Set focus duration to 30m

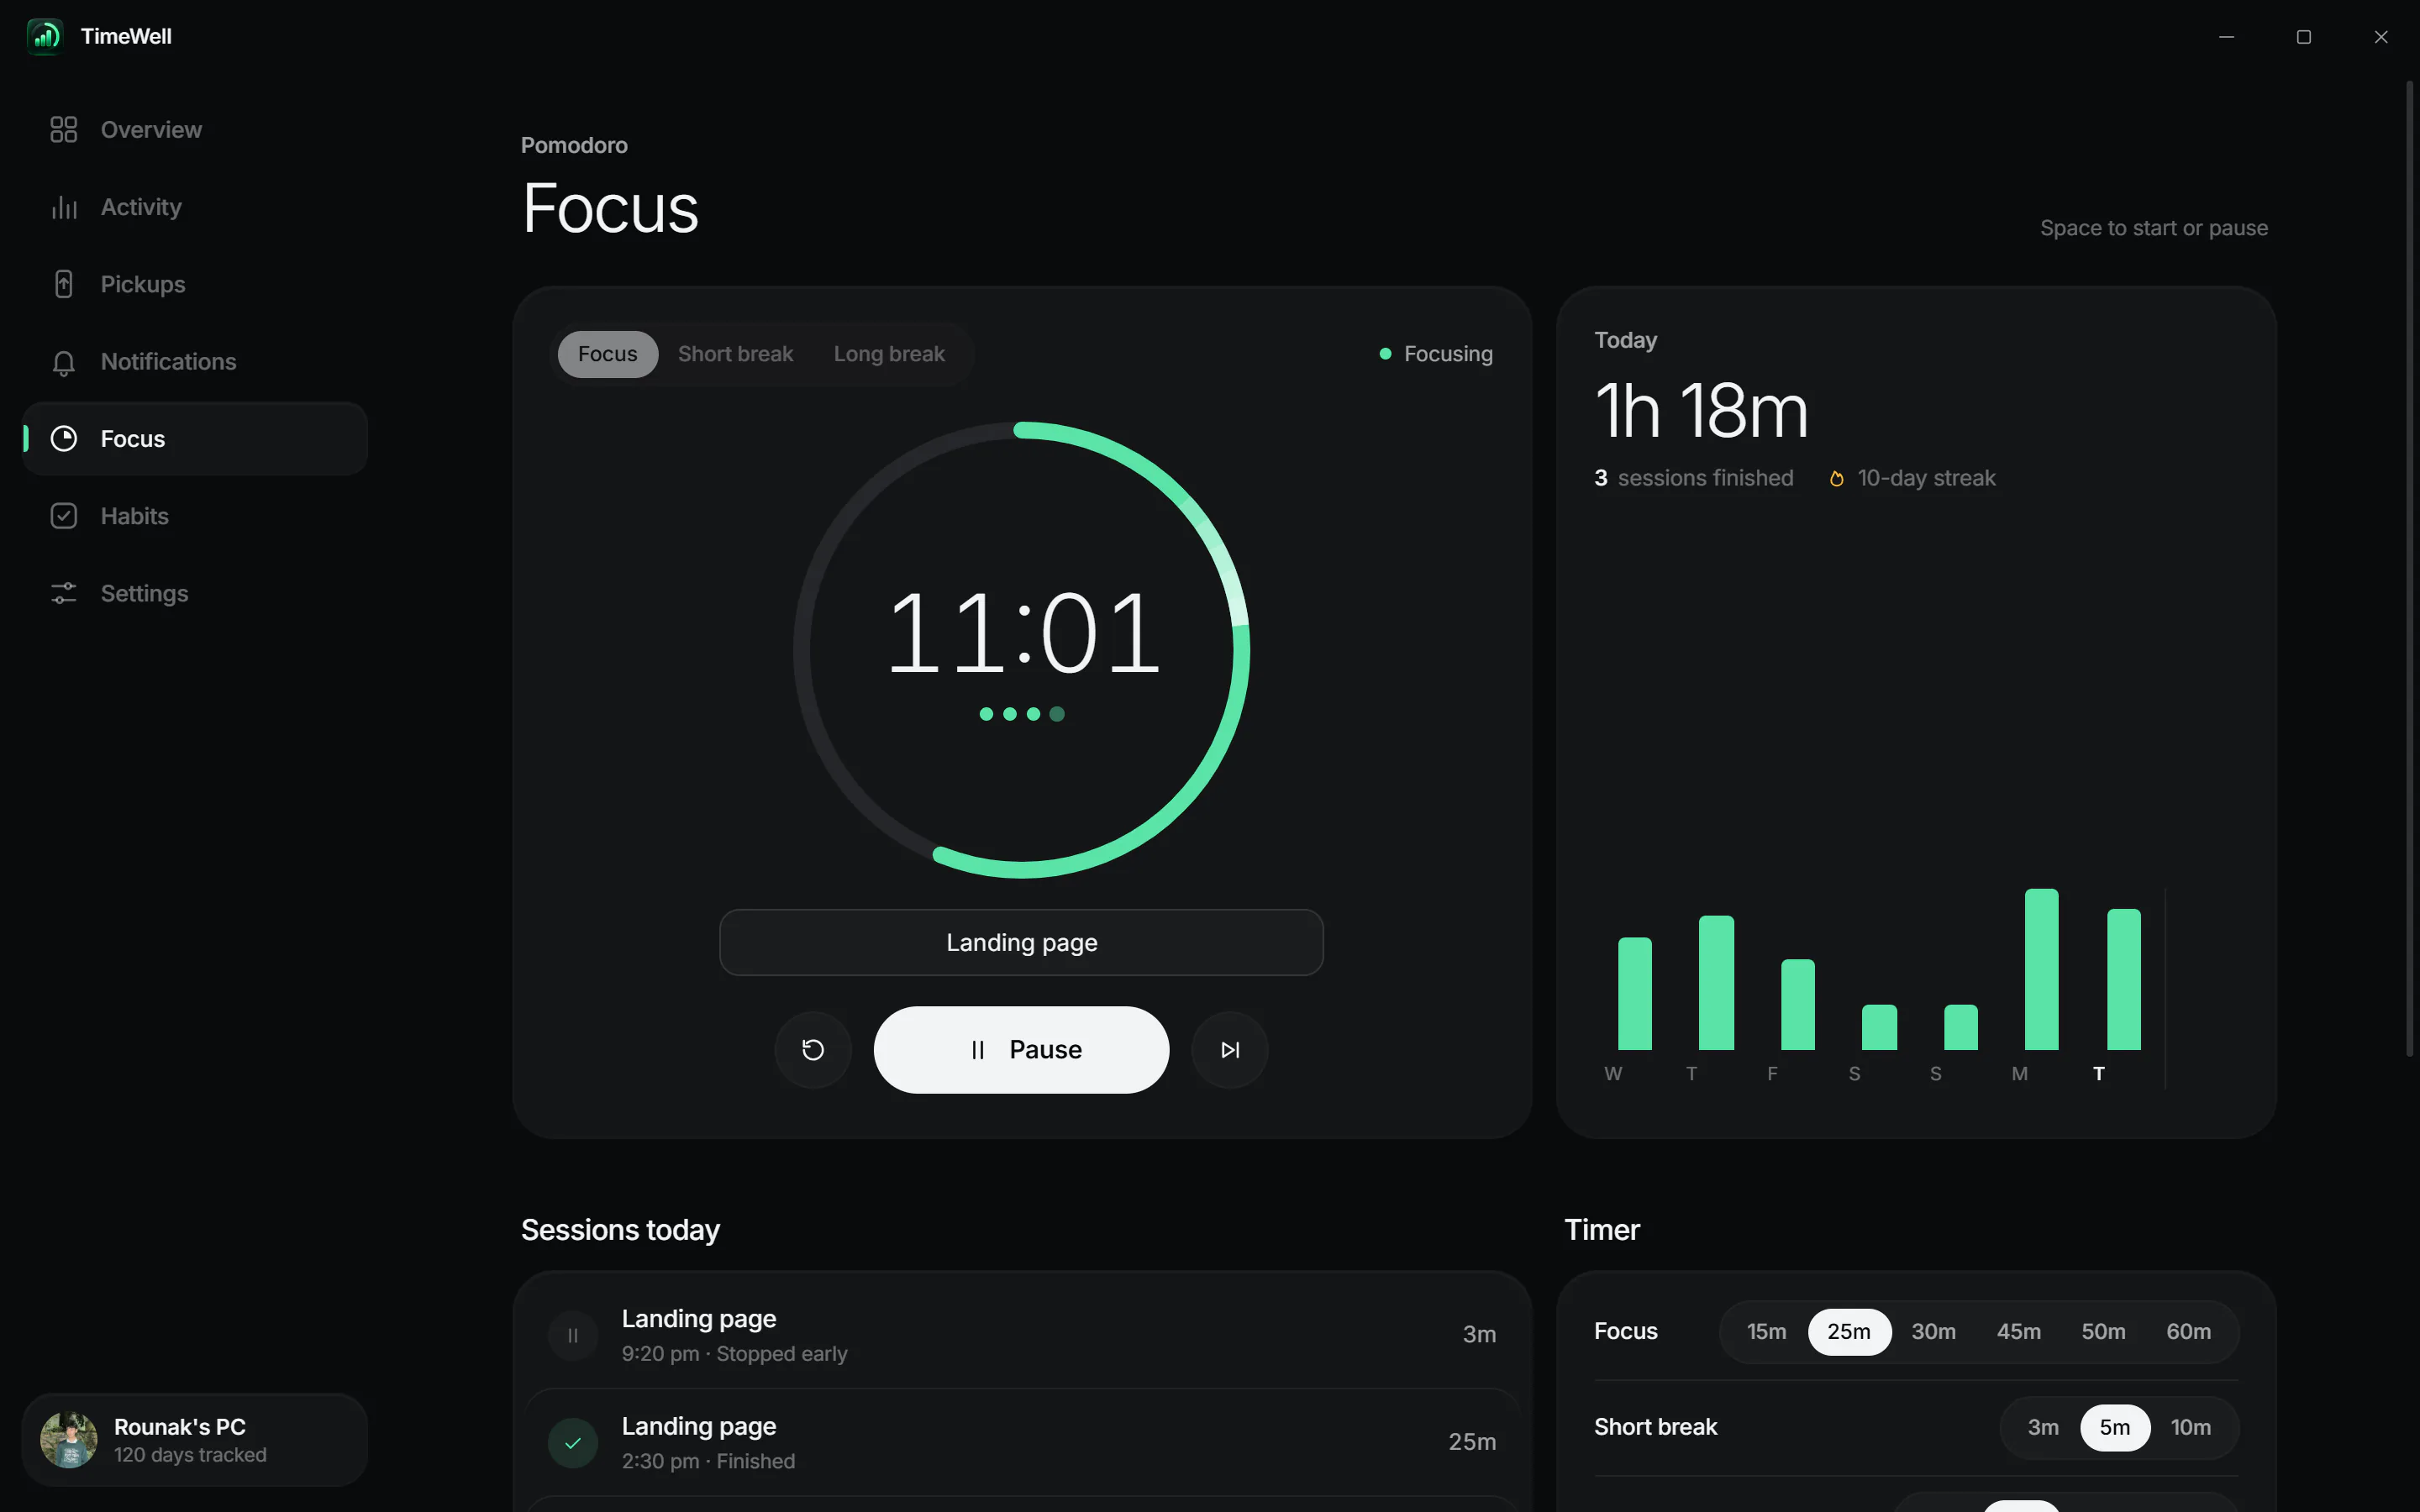[x=1933, y=1332]
